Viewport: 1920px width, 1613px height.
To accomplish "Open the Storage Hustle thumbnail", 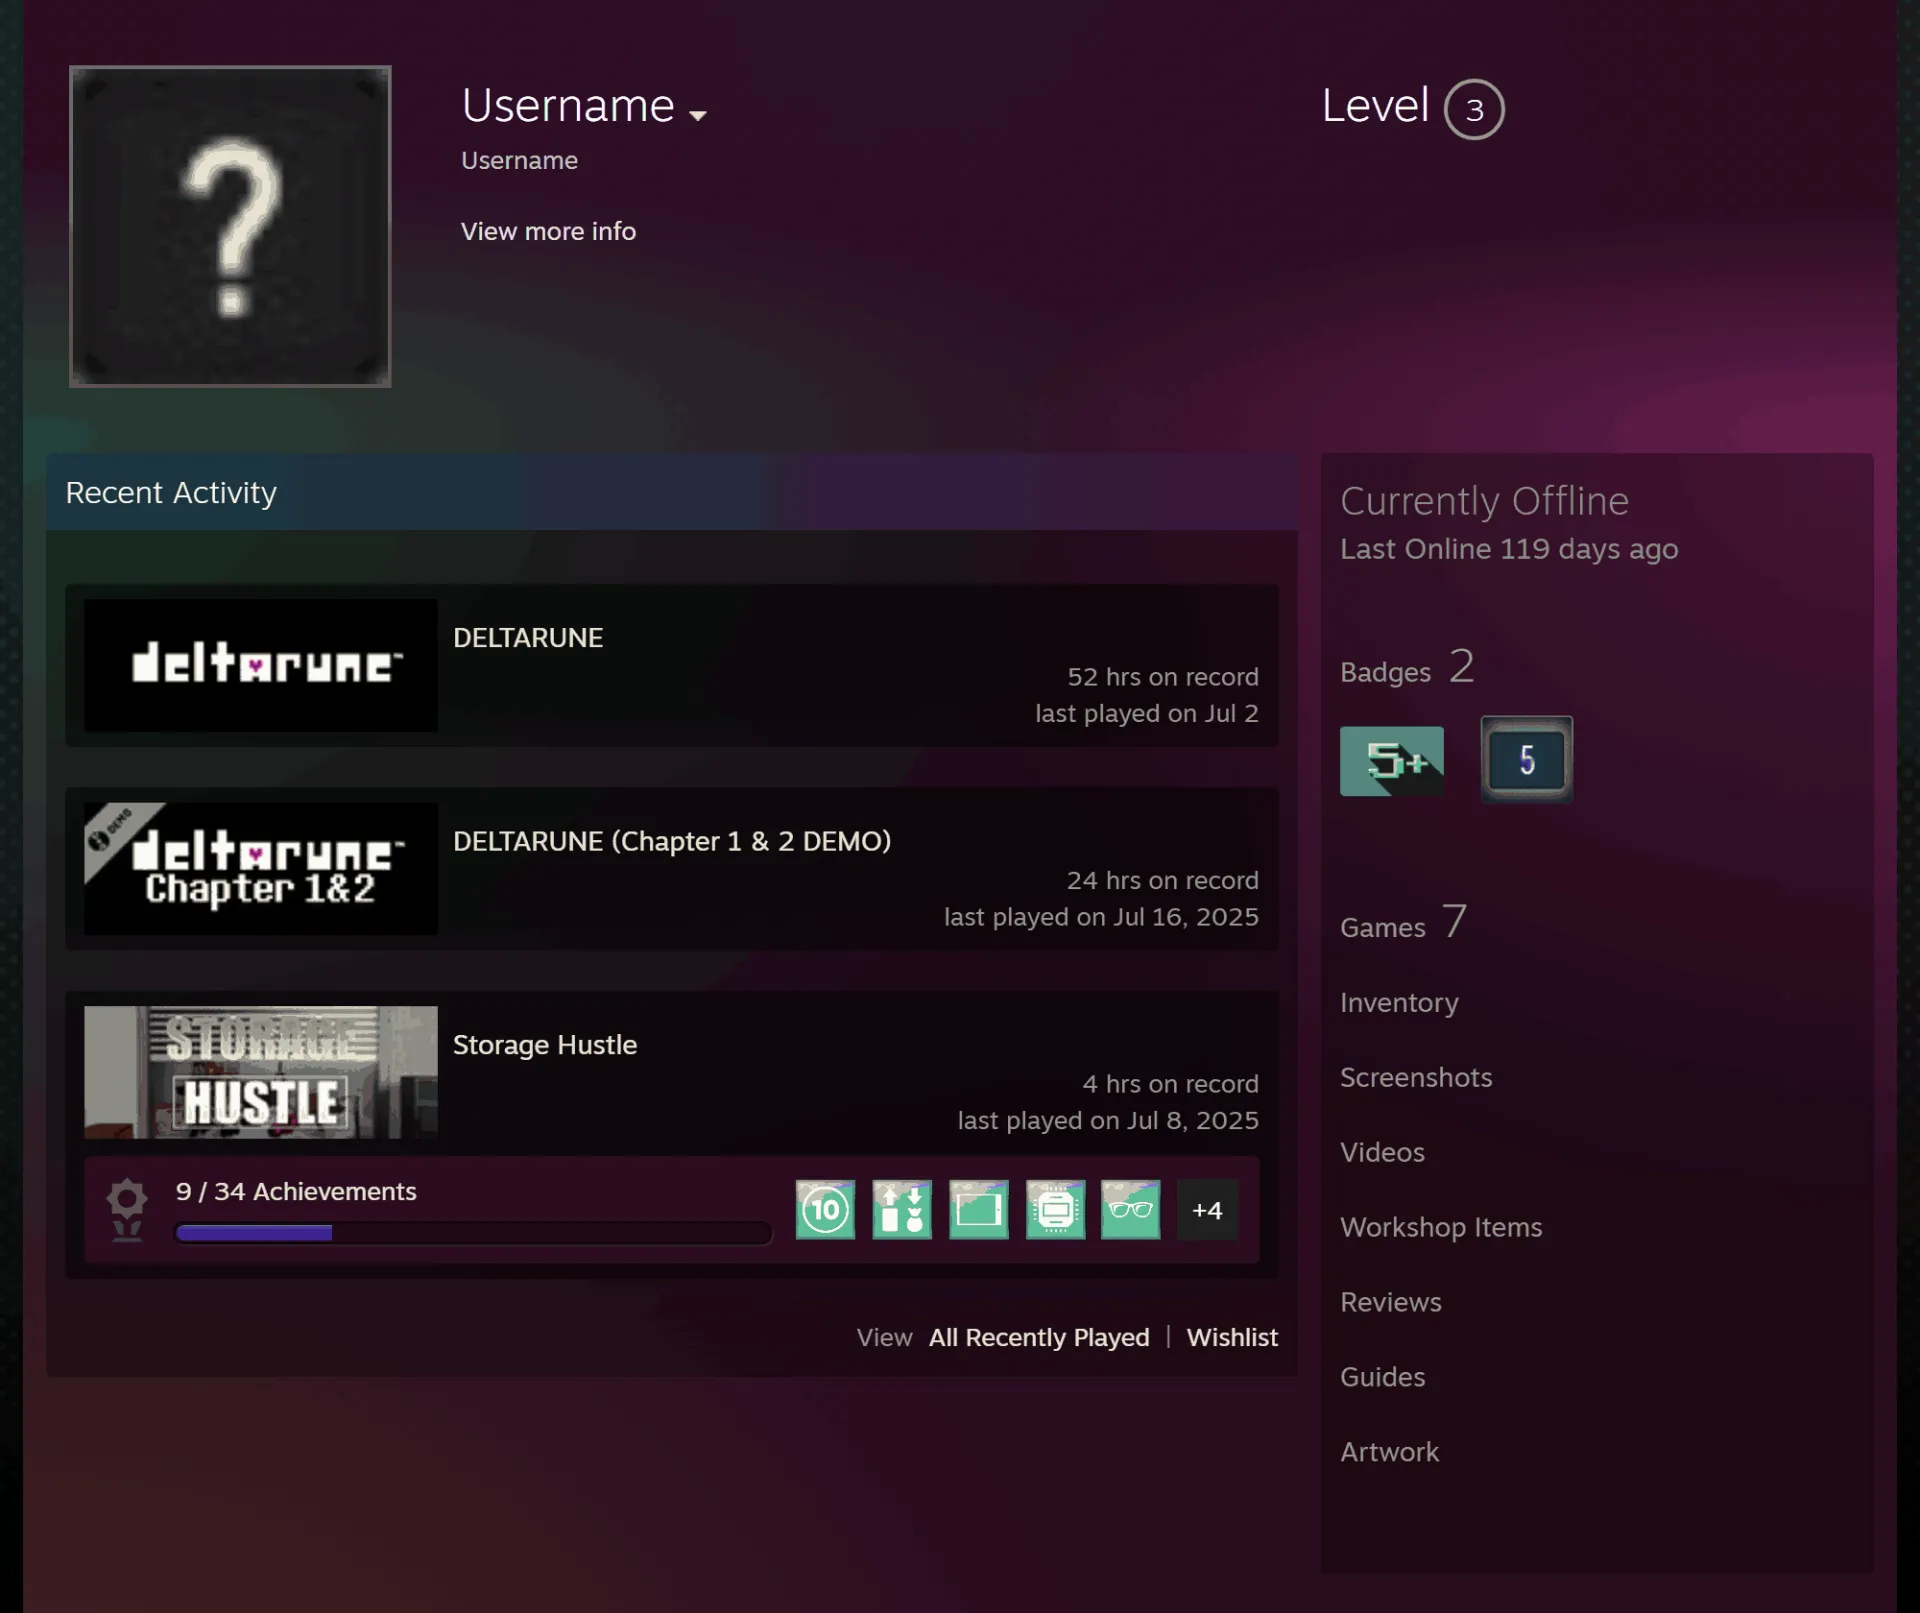I will [261, 1072].
